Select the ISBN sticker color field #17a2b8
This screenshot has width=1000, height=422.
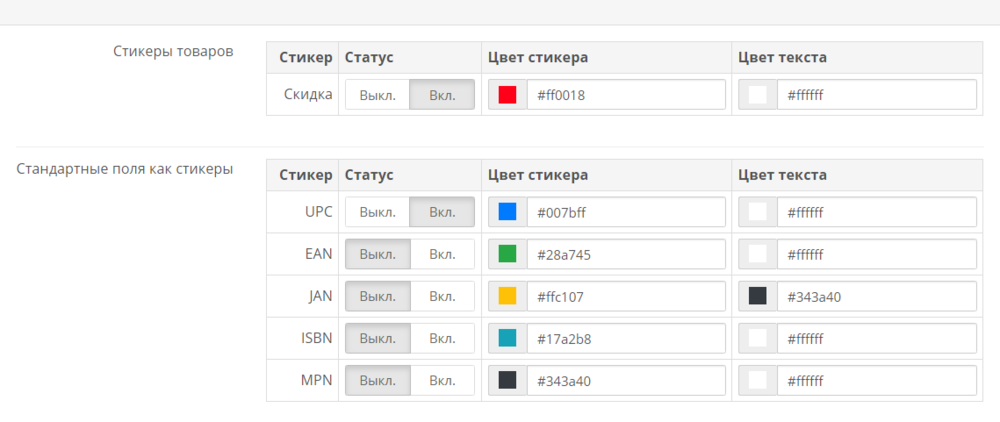coord(625,338)
